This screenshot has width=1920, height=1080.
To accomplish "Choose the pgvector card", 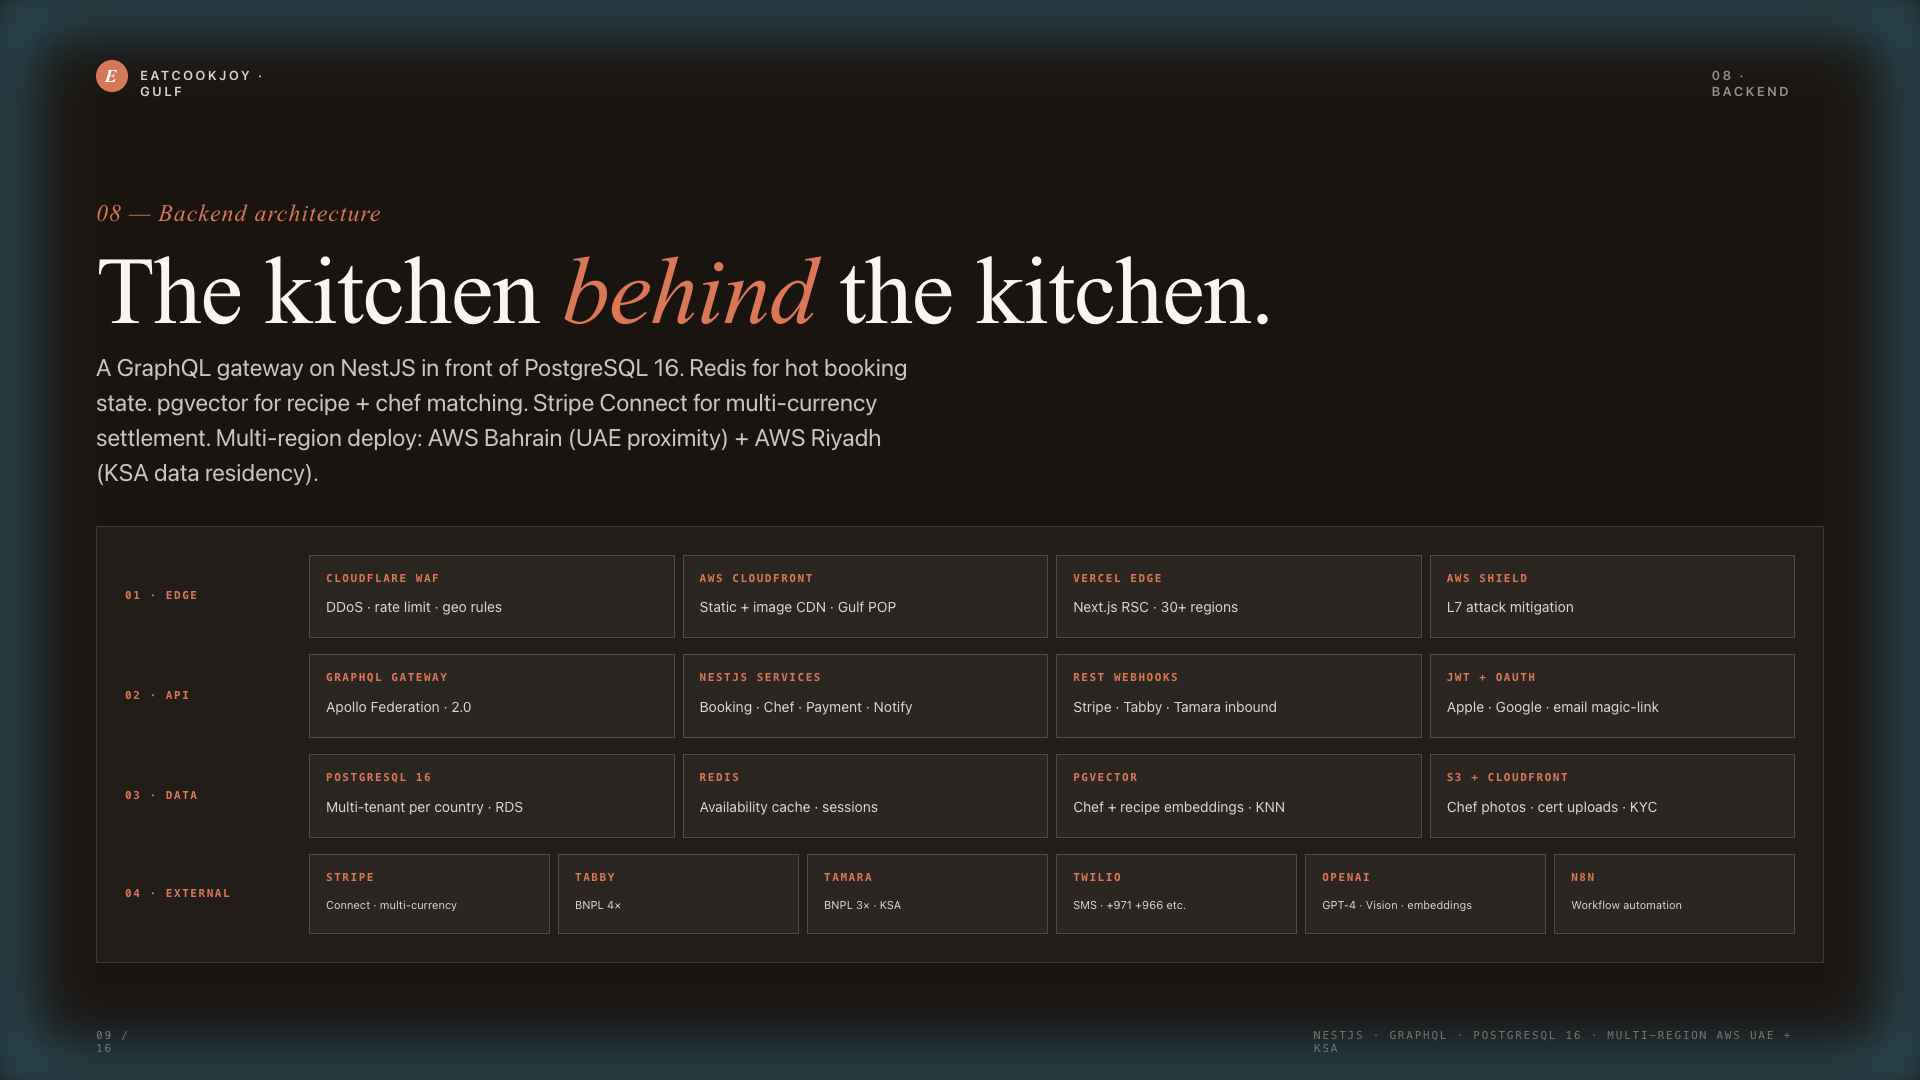I will pos(1239,796).
